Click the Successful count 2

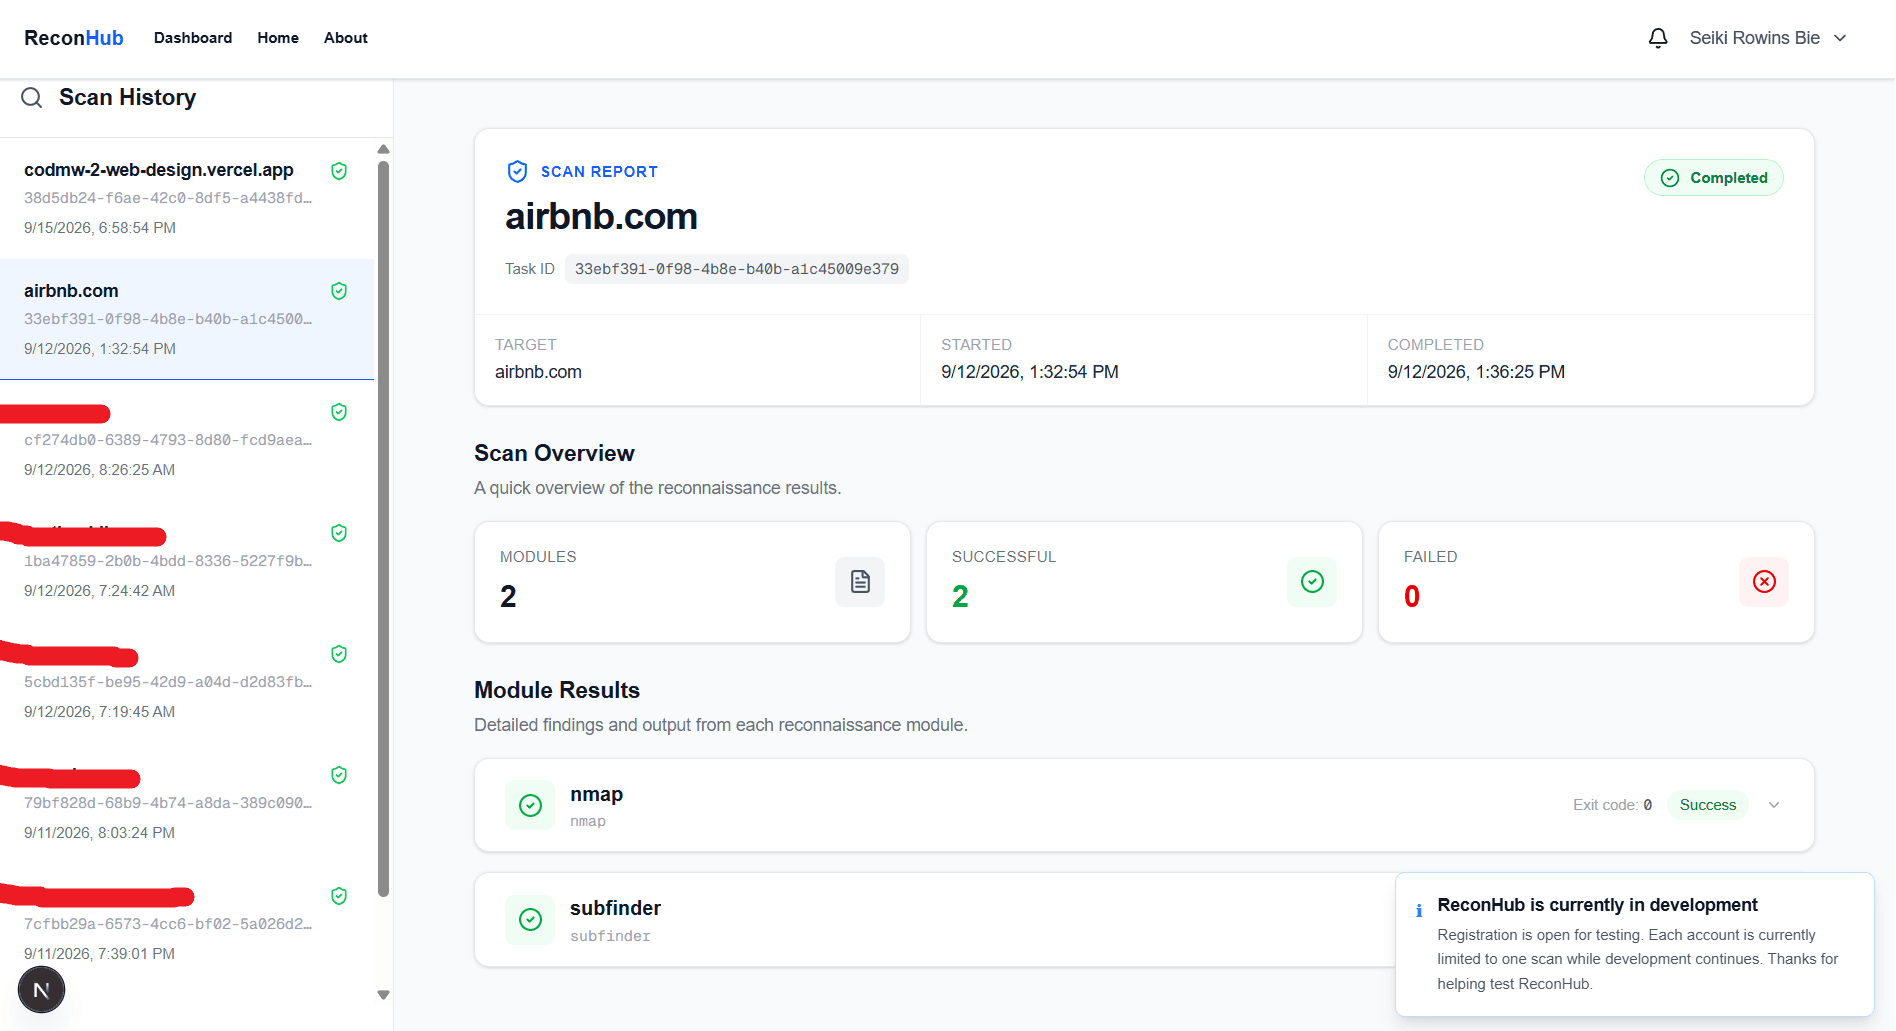pos(960,597)
